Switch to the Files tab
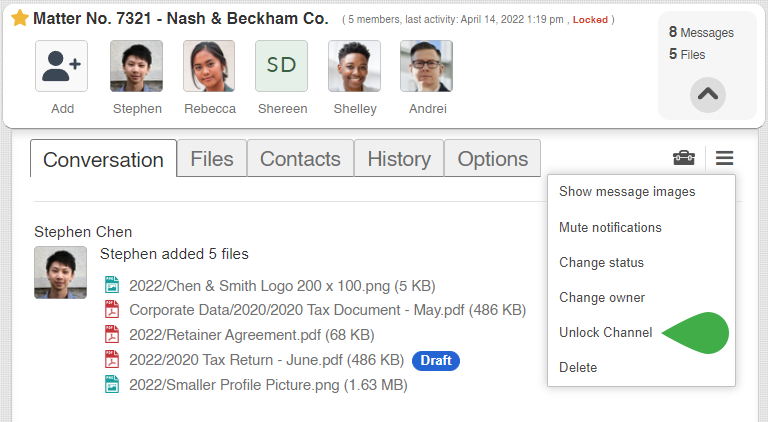Screen dimensions: 768x422 (212, 159)
